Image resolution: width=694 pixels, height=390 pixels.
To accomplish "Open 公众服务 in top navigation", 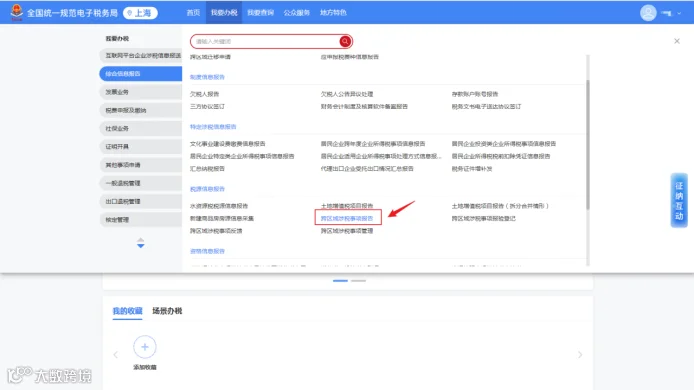I will click(297, 12).
